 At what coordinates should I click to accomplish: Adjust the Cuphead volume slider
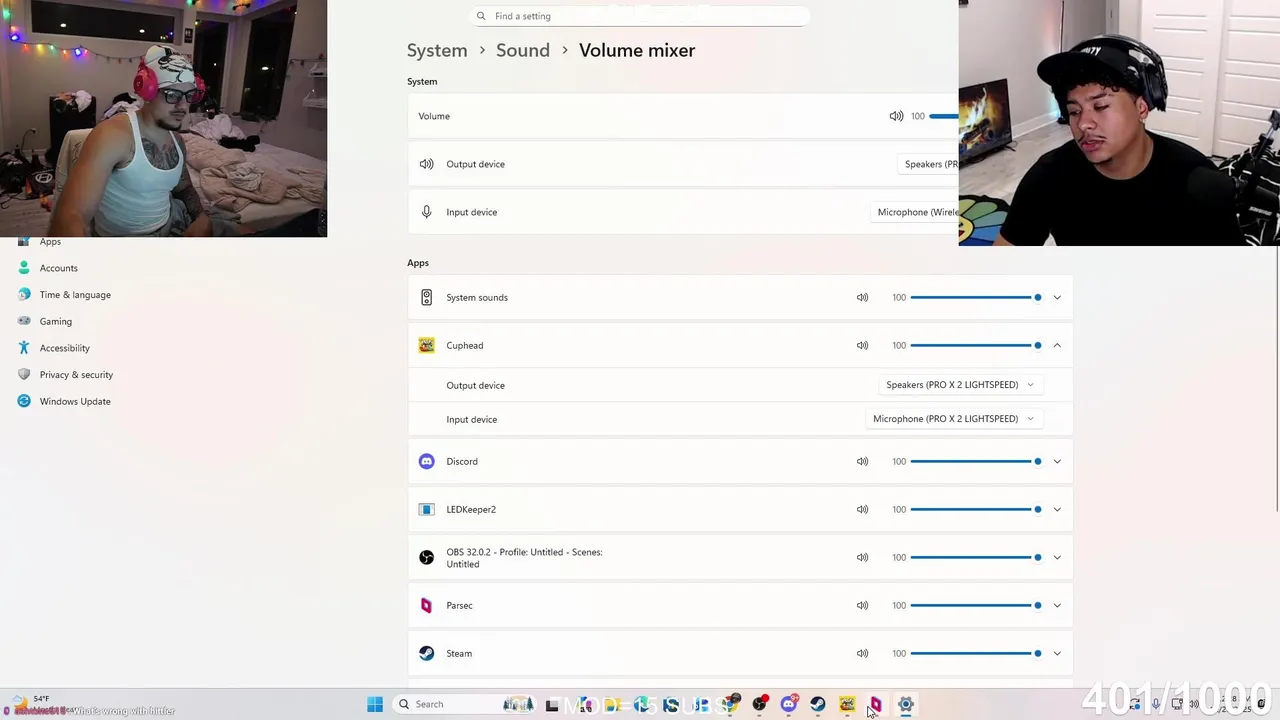tap(976, 345)
